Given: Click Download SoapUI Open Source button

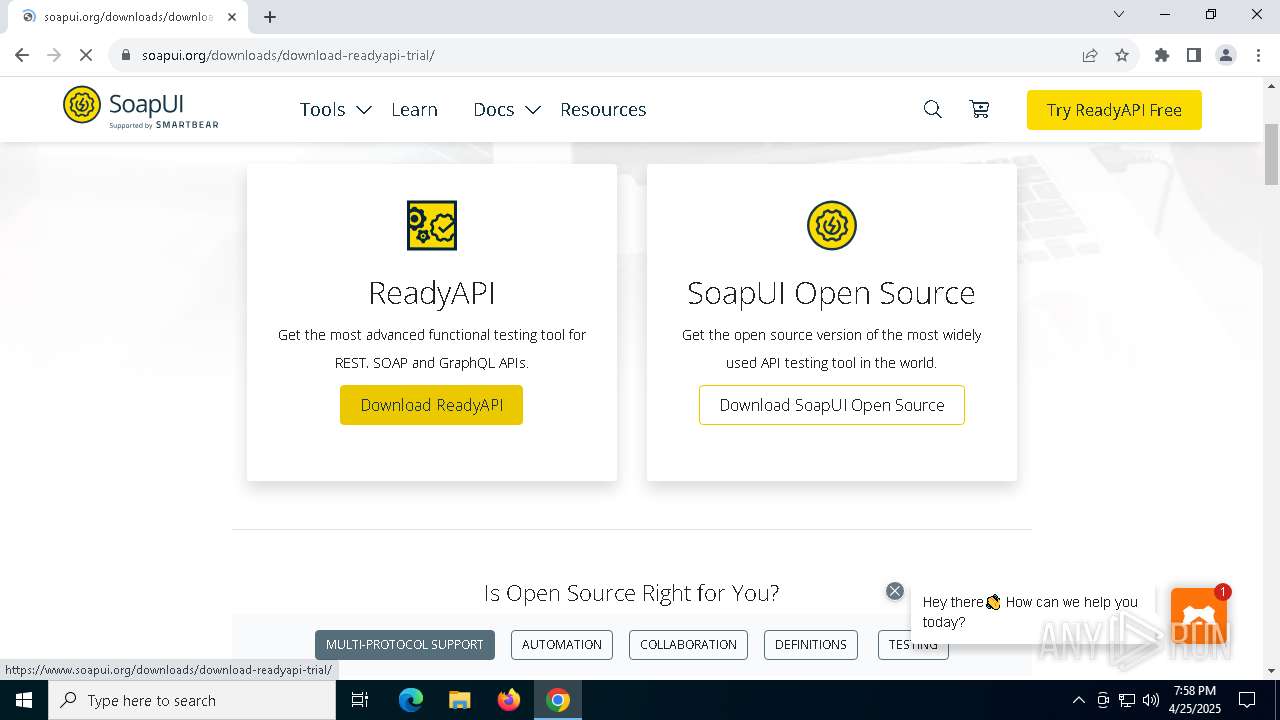Looking at the screenshot, I should tap(832, 405).
